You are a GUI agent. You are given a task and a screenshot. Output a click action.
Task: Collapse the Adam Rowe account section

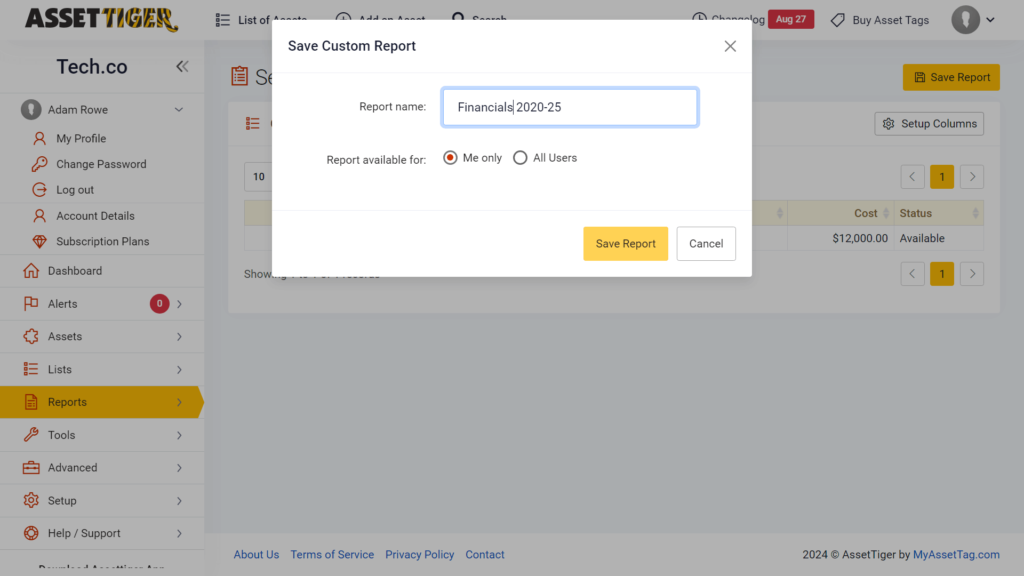(x=178, y=109)
